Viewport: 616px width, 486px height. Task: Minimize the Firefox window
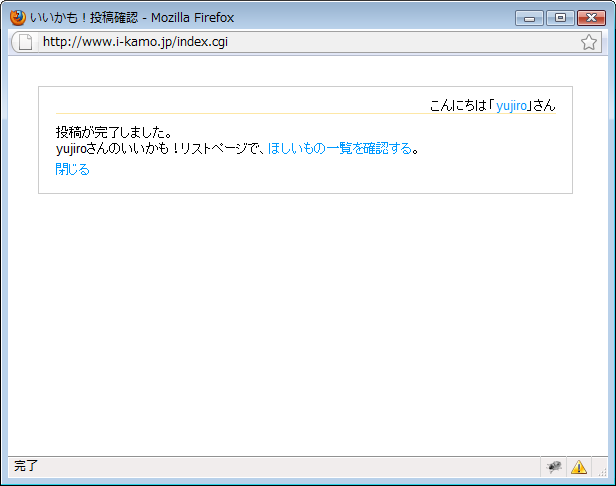coord(529,18)
